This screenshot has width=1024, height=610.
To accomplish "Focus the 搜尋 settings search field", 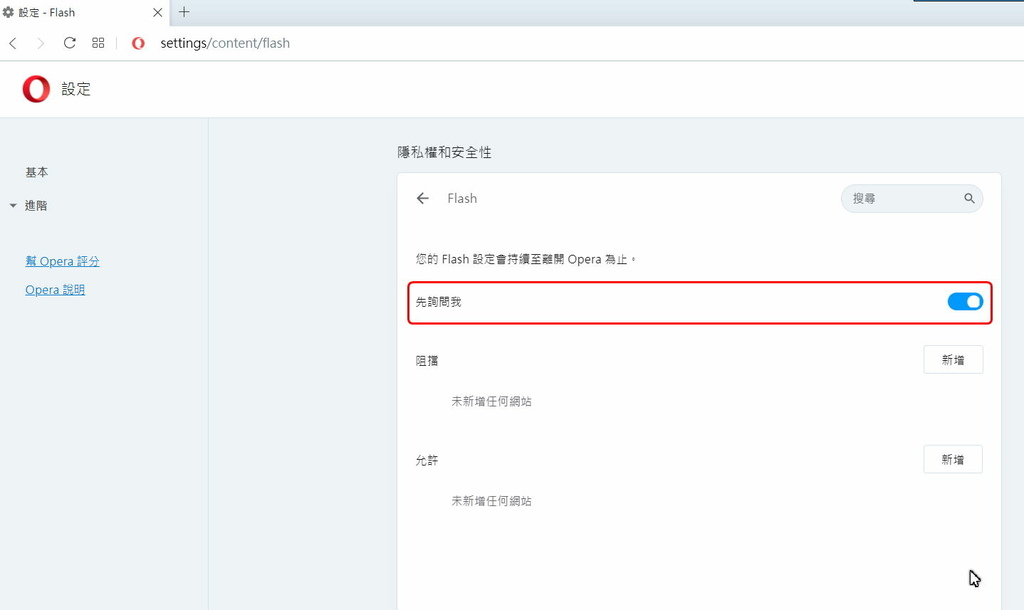I will [x=912, y=199].
